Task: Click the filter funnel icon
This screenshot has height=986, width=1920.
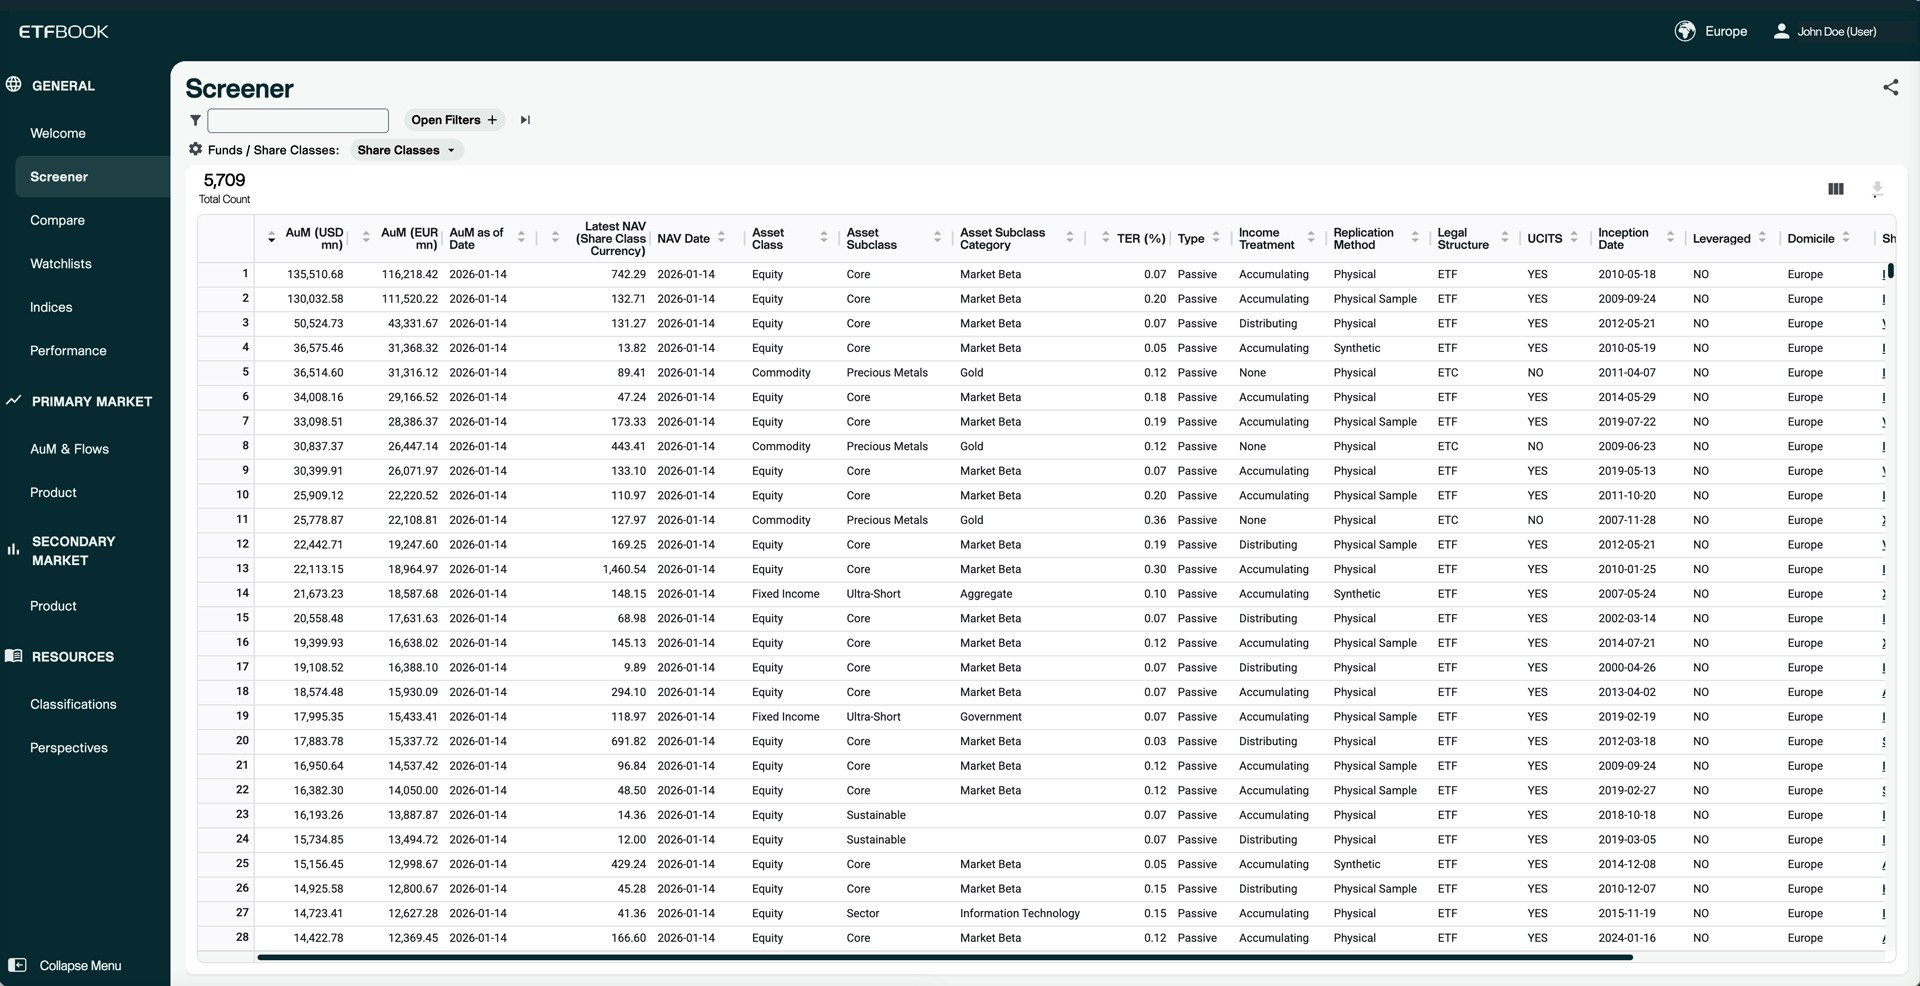Action: pos(195,120)
